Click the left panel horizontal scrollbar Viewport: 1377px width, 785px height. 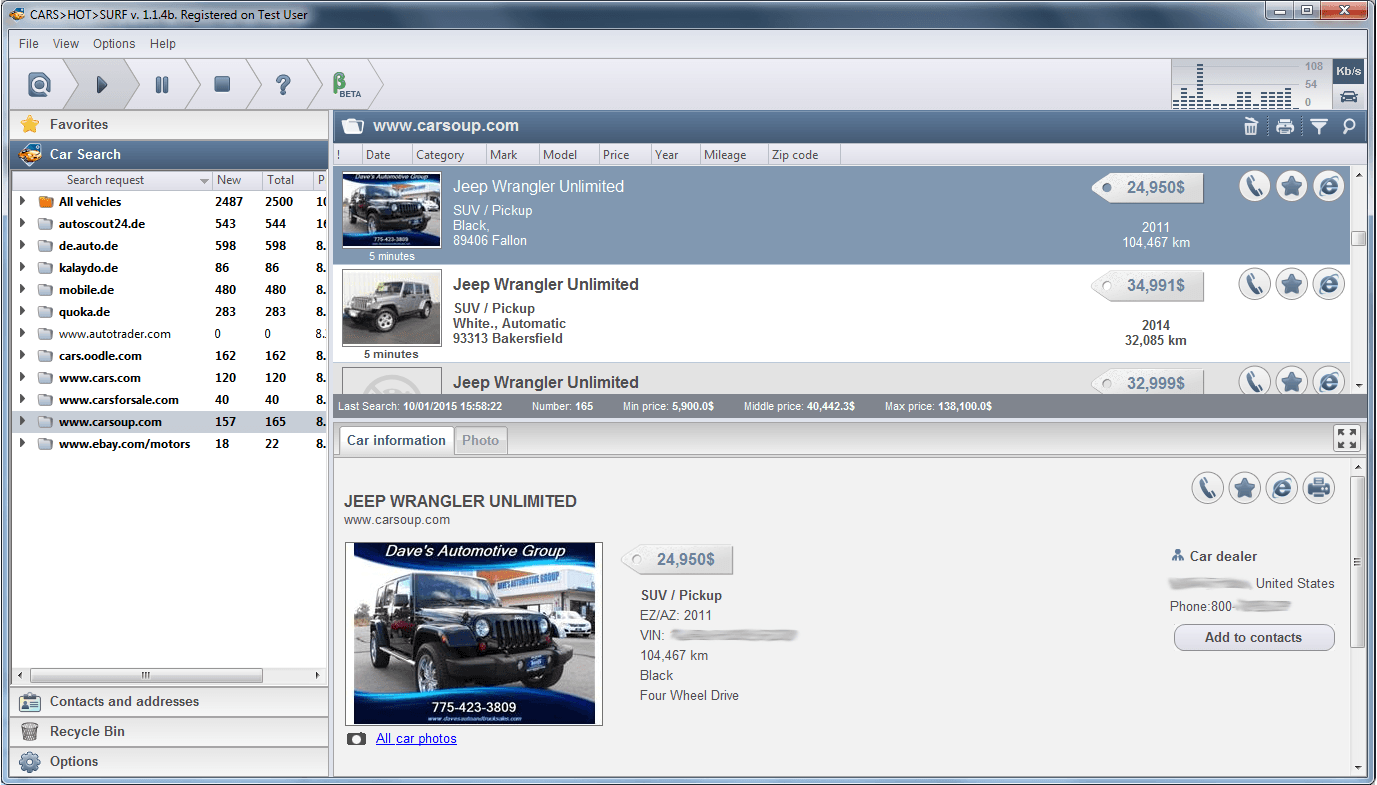pos(145,676)
